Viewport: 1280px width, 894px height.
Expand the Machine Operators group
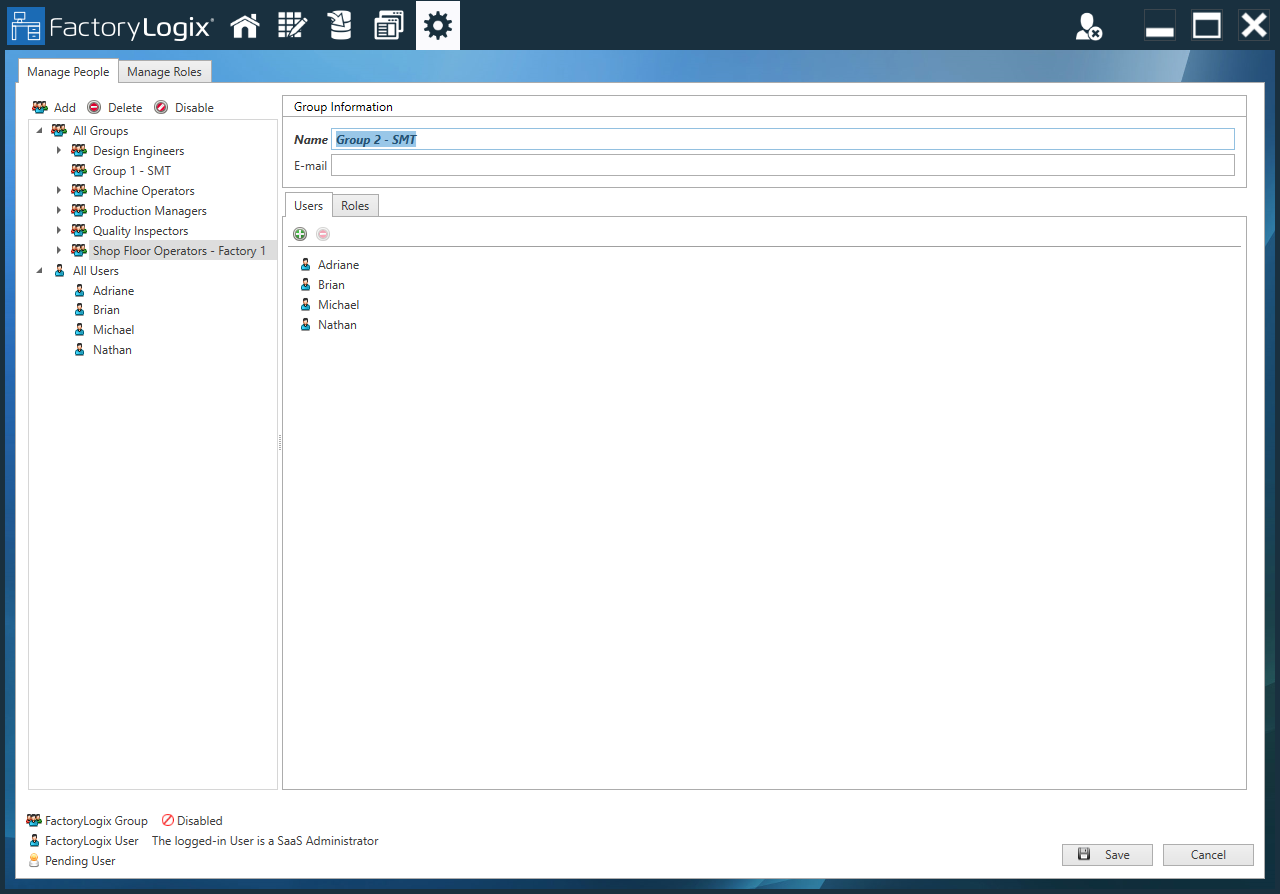59,191
